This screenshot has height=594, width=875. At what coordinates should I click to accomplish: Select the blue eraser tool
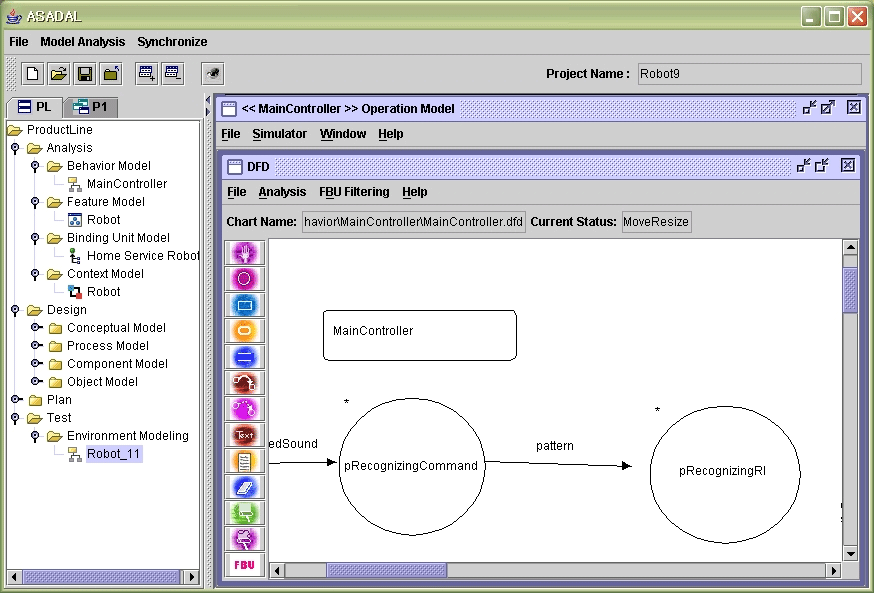click(x=244, y=487)
